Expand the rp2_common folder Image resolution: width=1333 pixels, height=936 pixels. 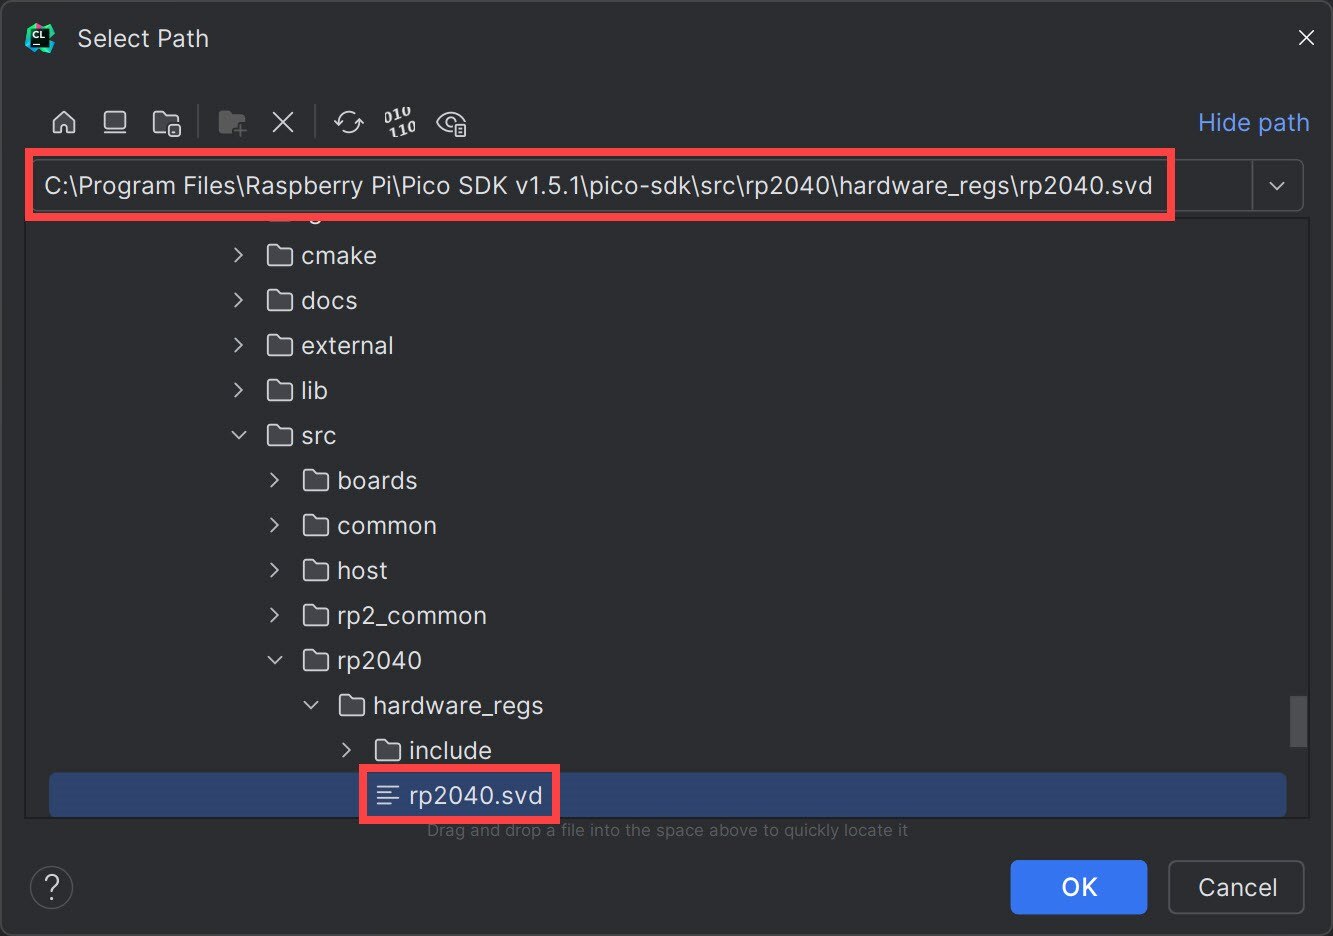coord(274,615)
